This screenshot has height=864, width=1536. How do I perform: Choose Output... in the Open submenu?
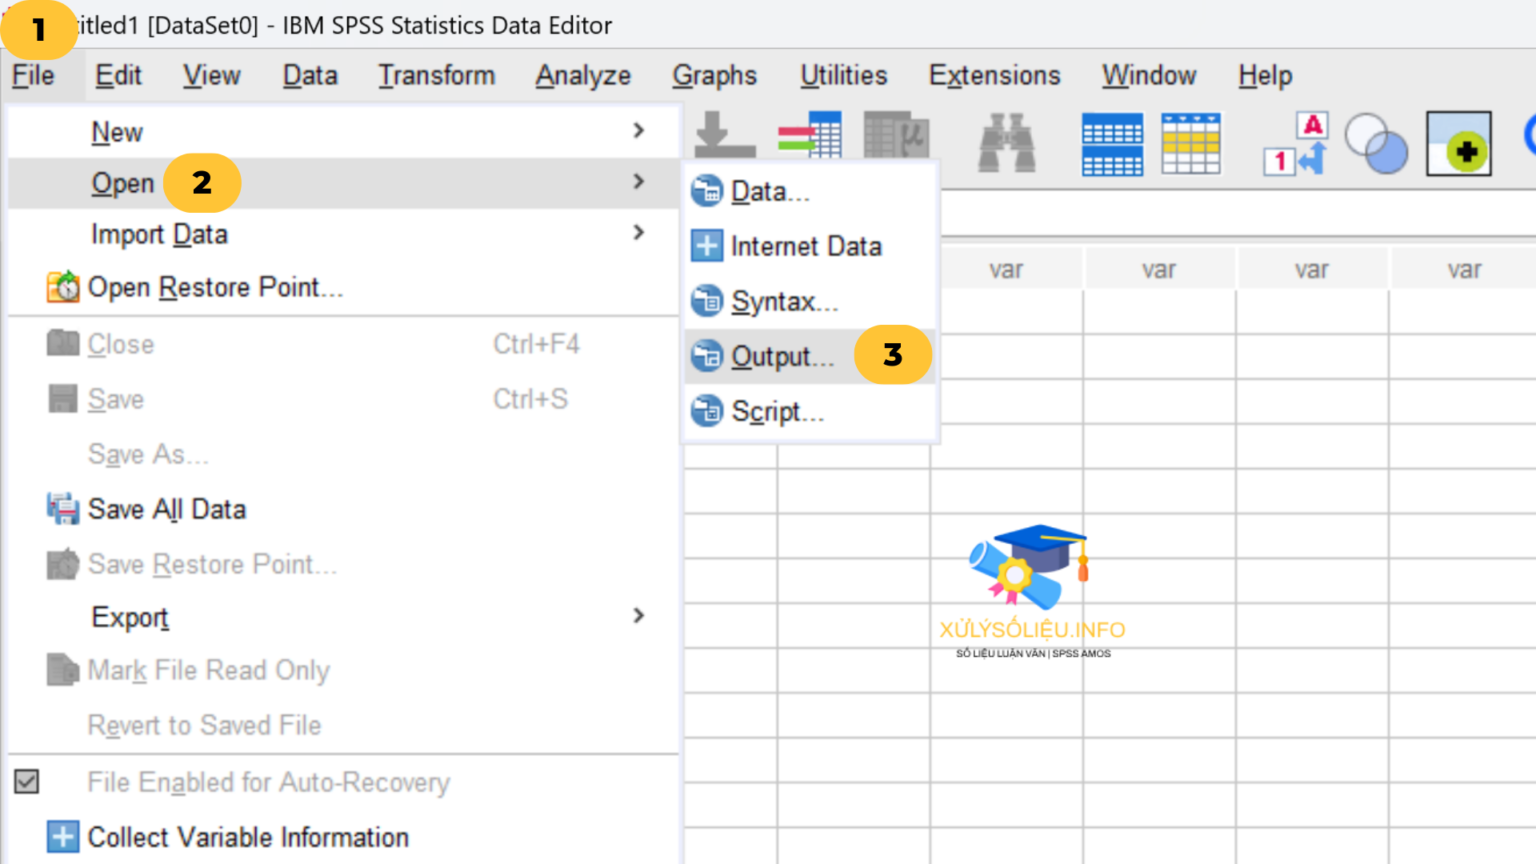[810, 356]
